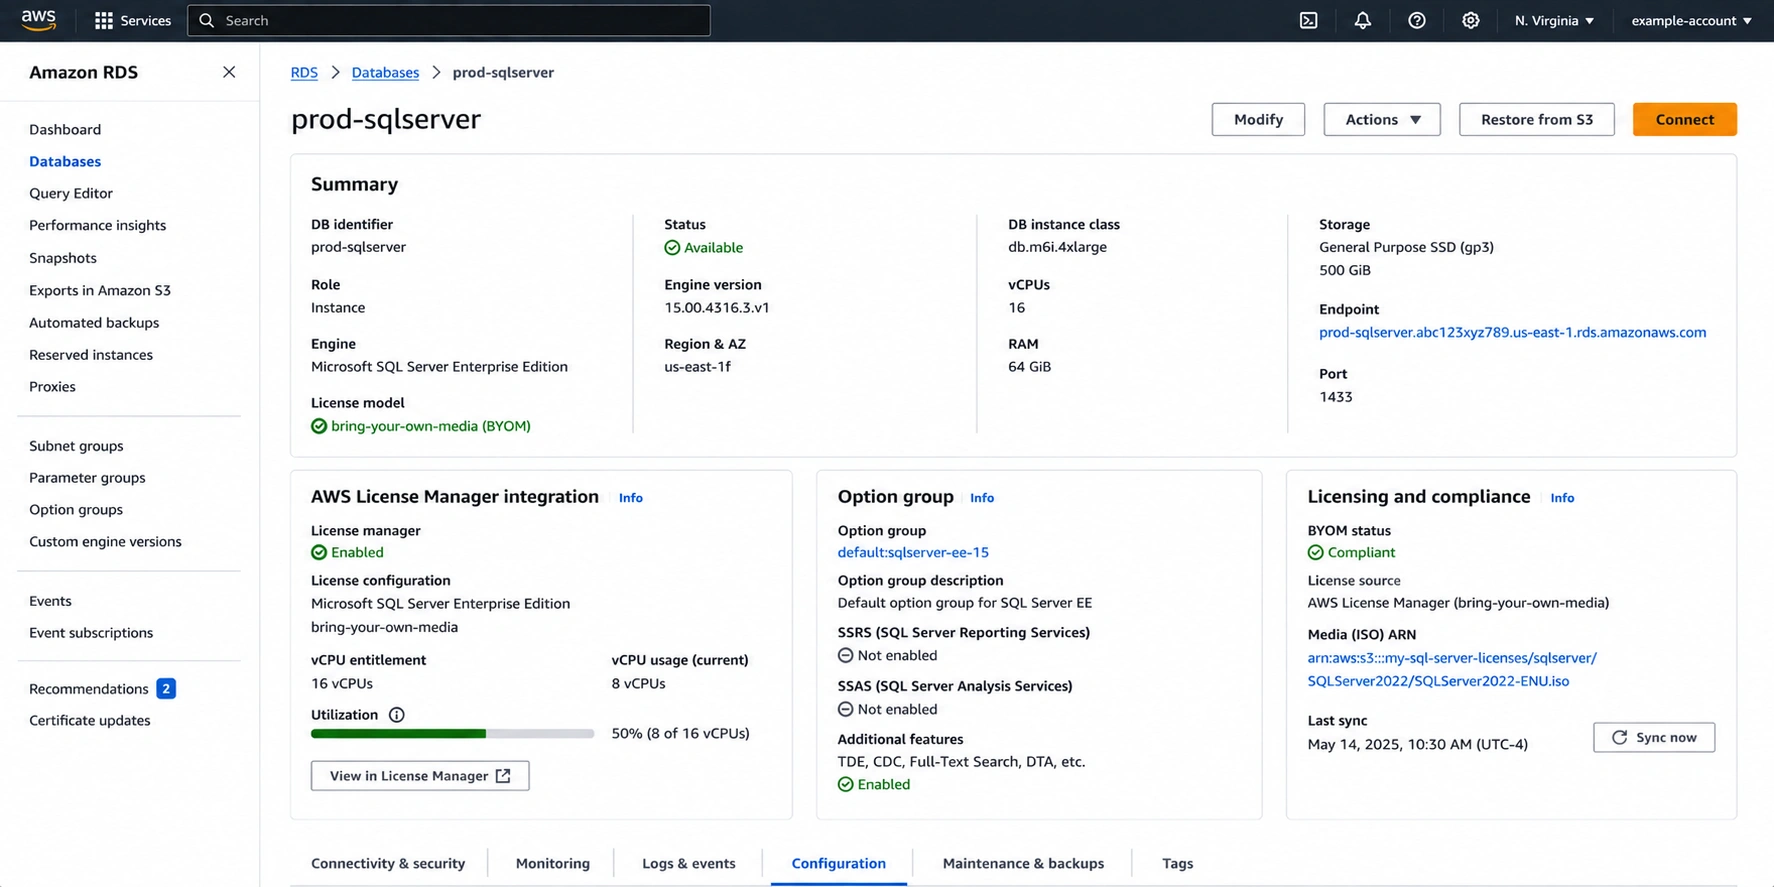Open Databases in the sidebar
The height and width of the screenshot is (887, 1774).
(65, 161)
